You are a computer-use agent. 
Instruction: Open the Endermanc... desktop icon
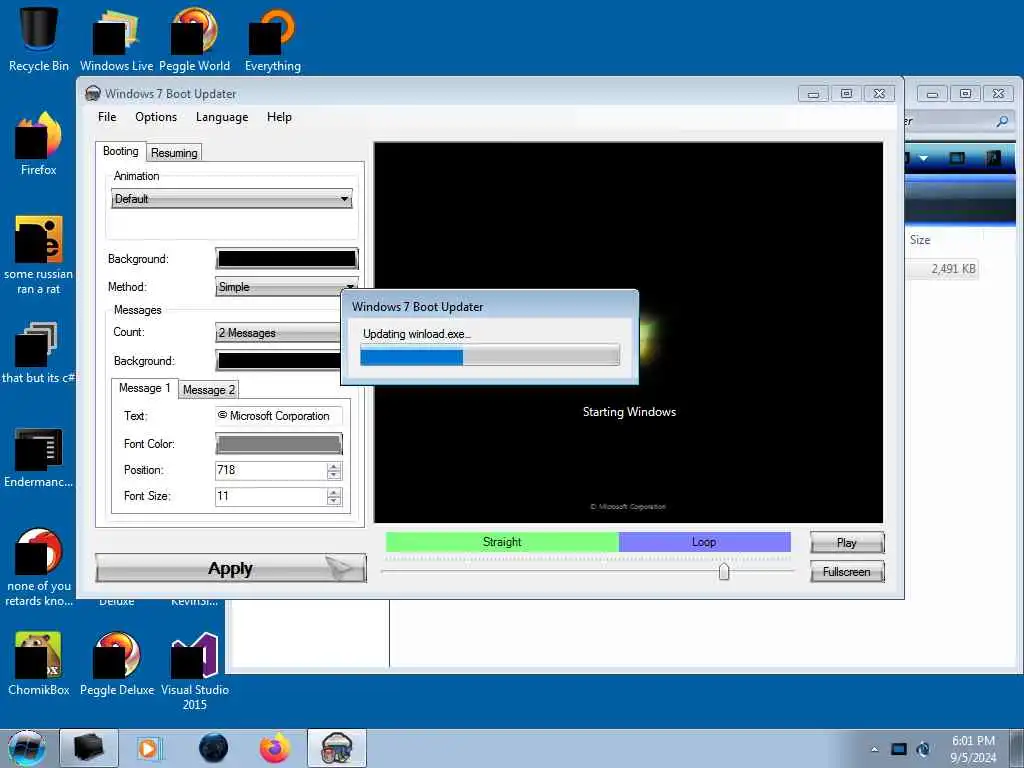(39, 457)
